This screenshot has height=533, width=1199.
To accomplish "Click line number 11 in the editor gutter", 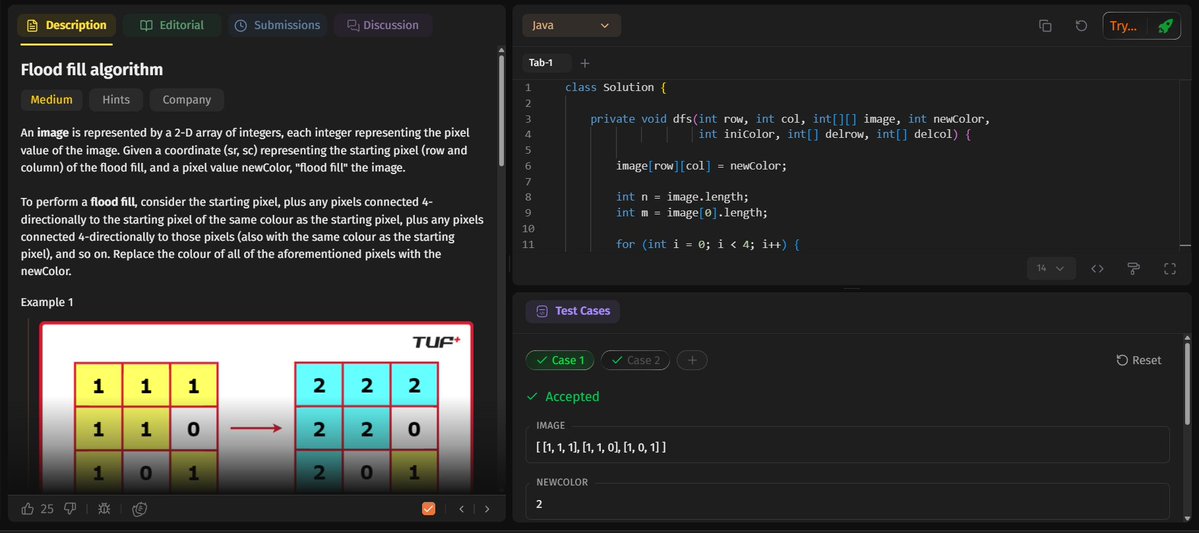I will tap(528, 245).
